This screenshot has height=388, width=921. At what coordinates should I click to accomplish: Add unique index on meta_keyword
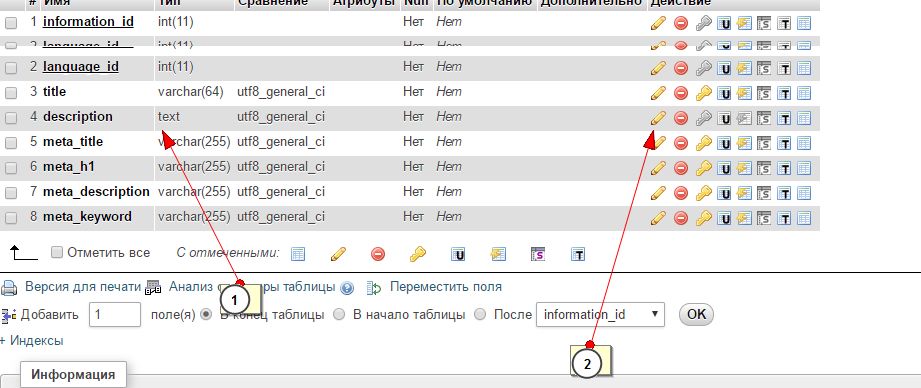point(725,218)
